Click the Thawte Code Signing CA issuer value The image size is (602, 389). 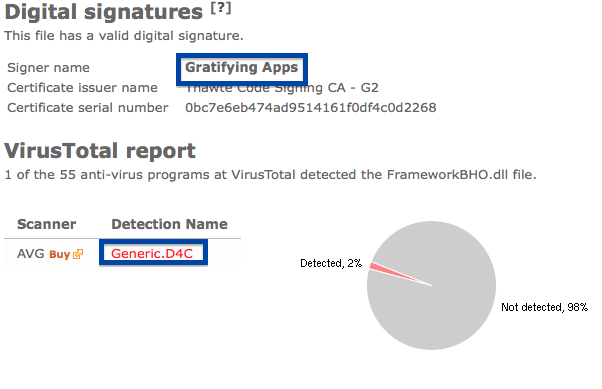click(282, 88)
